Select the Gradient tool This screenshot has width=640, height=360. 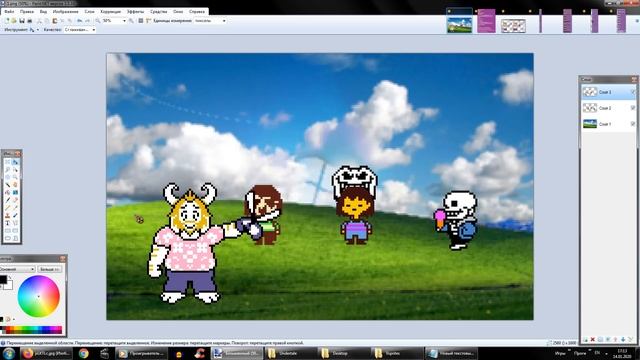pos(15,192)
